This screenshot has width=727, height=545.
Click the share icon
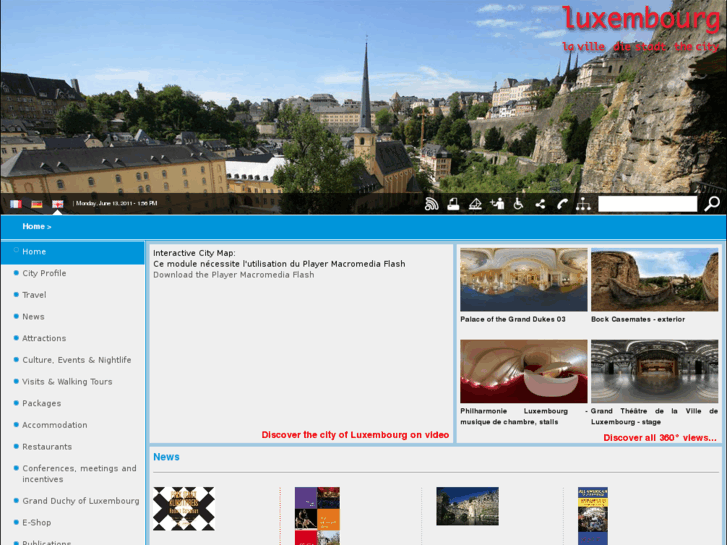(540, 204)
